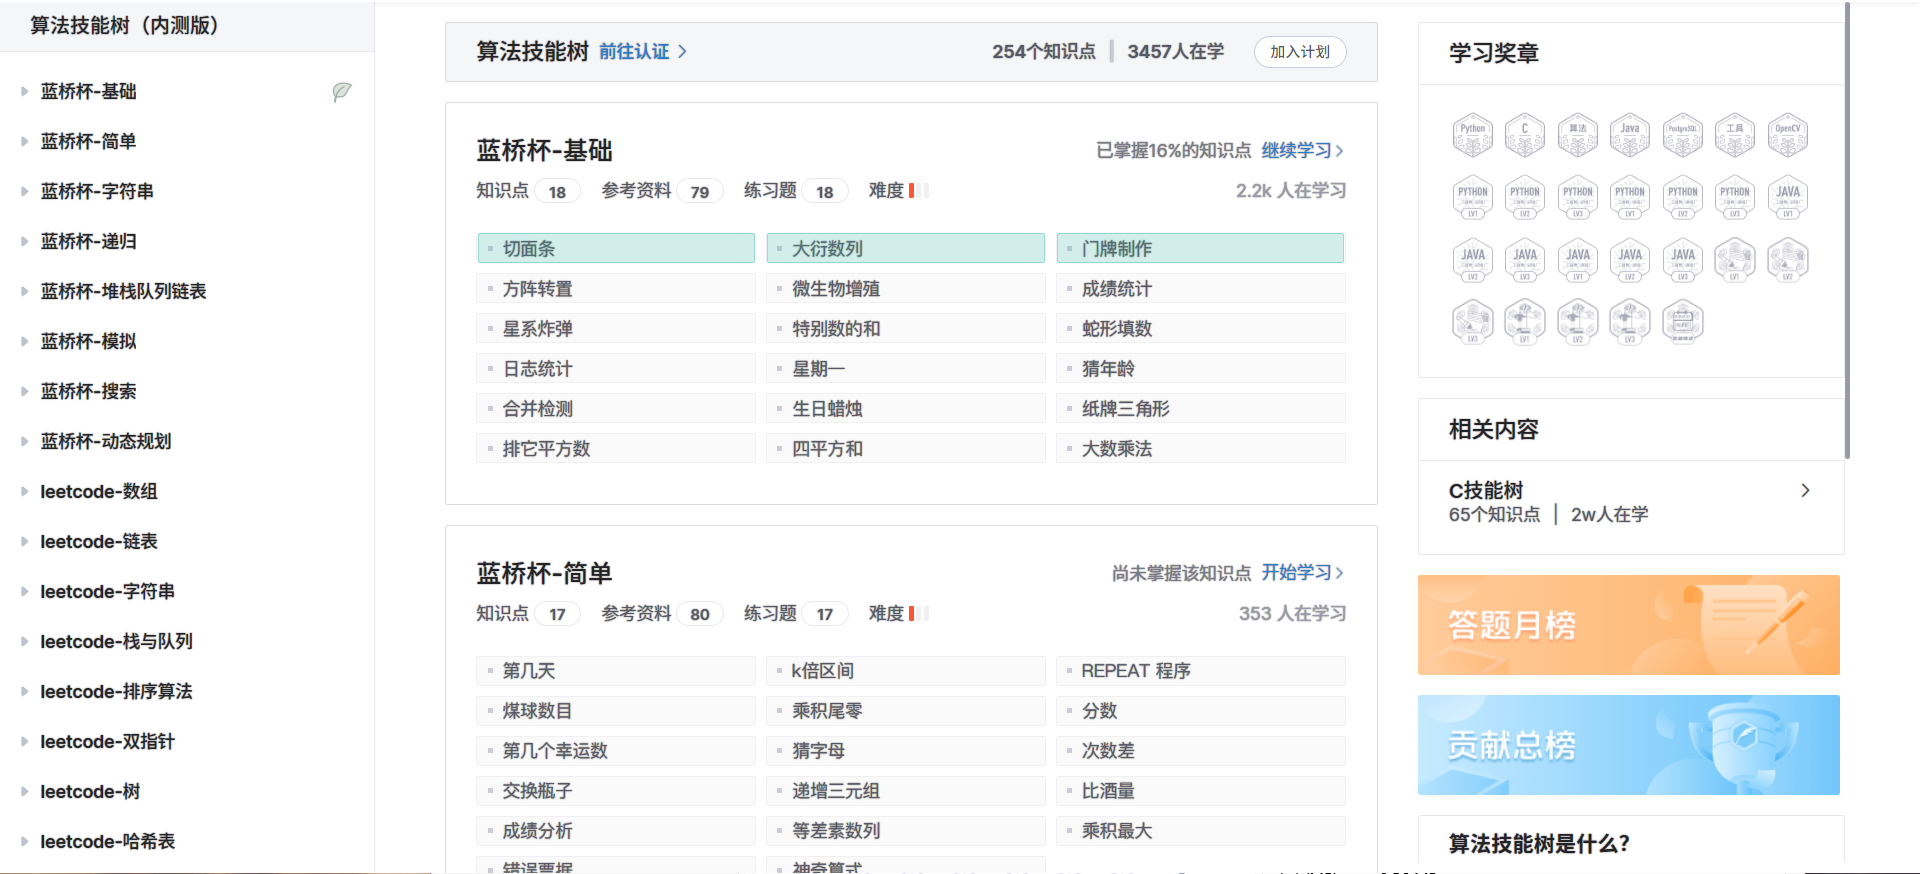Open the C language badge
This screenshot has width=1920, height=874.
click(1524, 135)
